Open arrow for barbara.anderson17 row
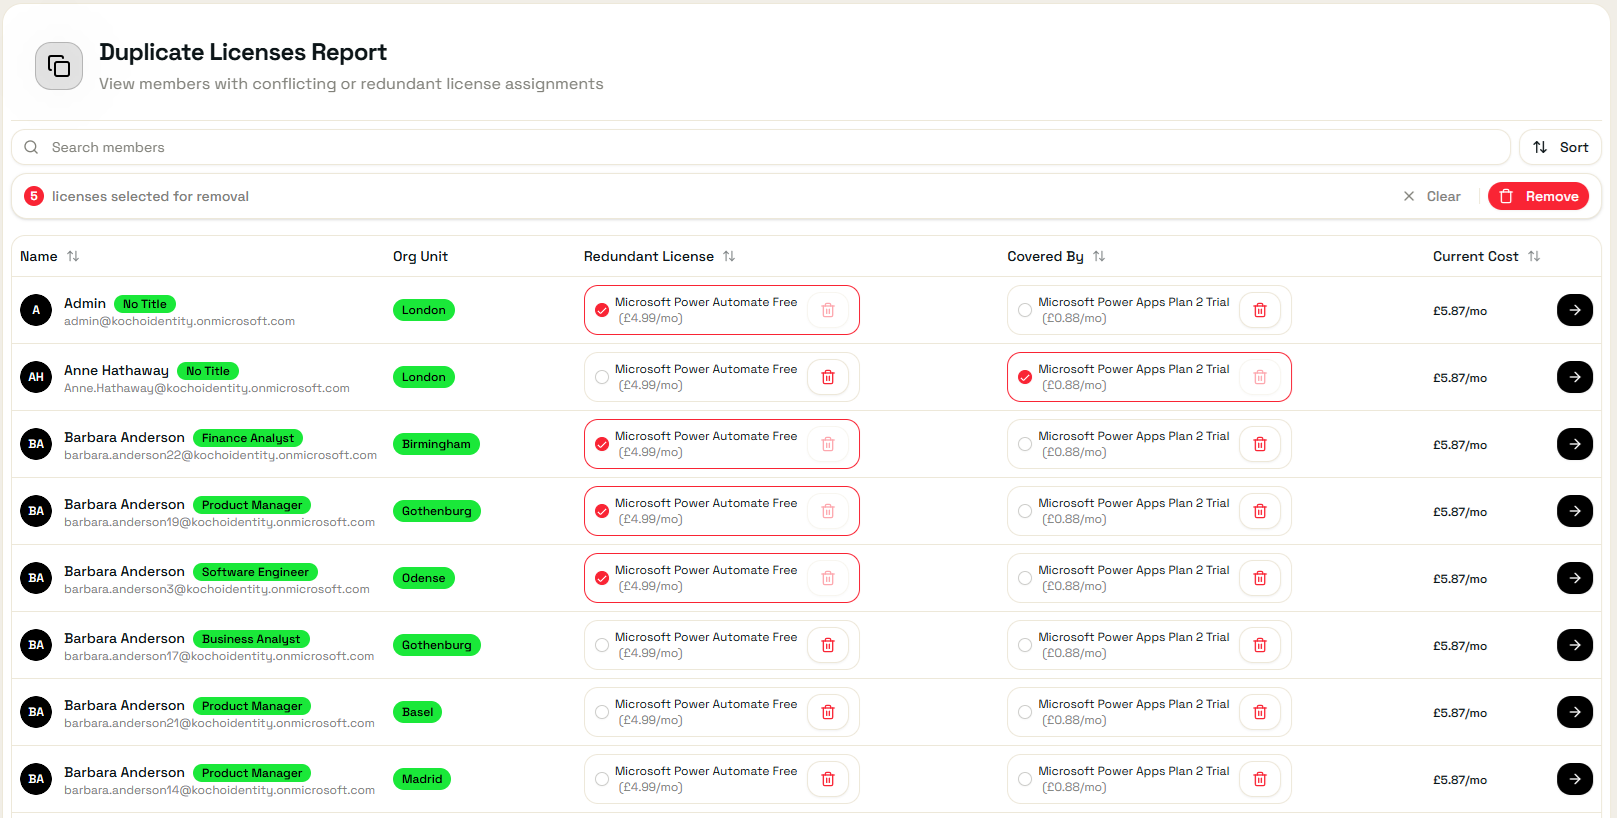This screenshot has height=818, width=1617. coord(1575,645)
